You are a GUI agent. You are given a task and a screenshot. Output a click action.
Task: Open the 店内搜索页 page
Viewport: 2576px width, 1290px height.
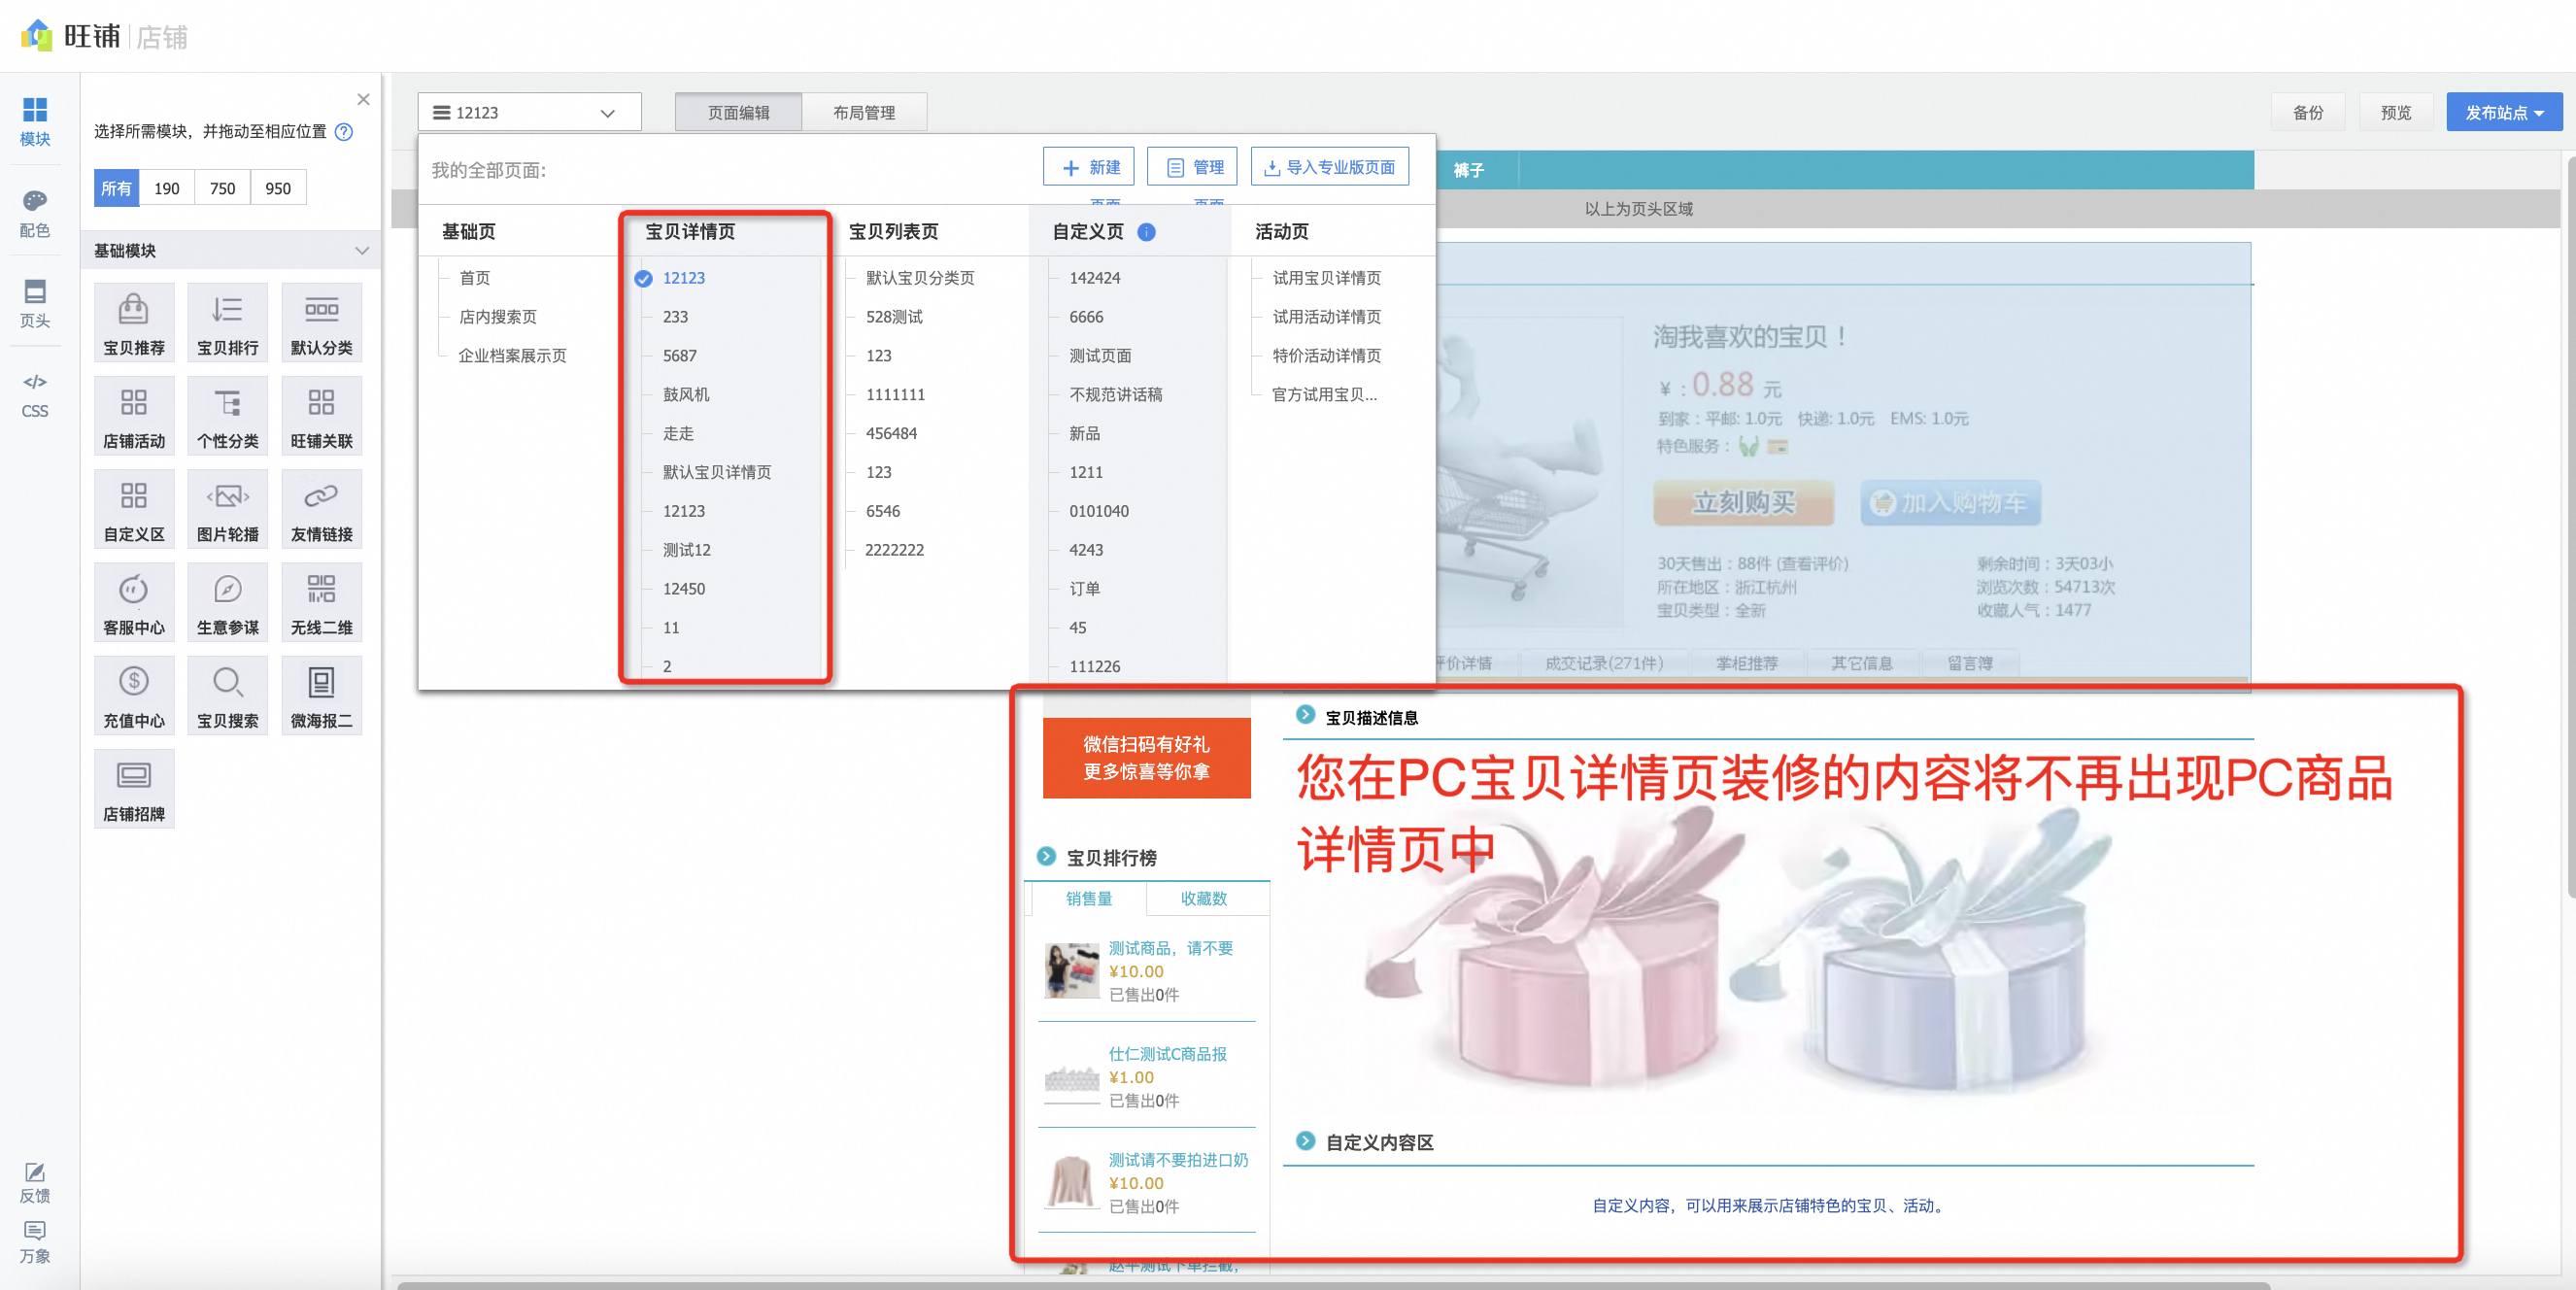498,317
